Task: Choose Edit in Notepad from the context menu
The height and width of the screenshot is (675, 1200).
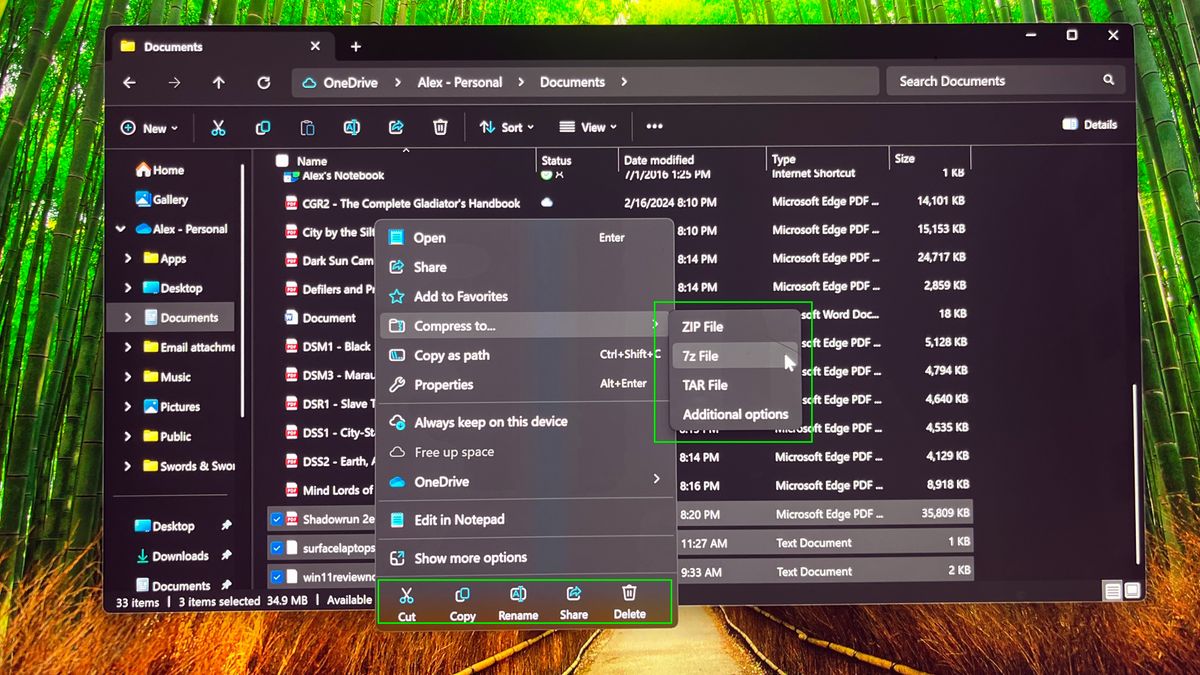Action: [459, 519]
